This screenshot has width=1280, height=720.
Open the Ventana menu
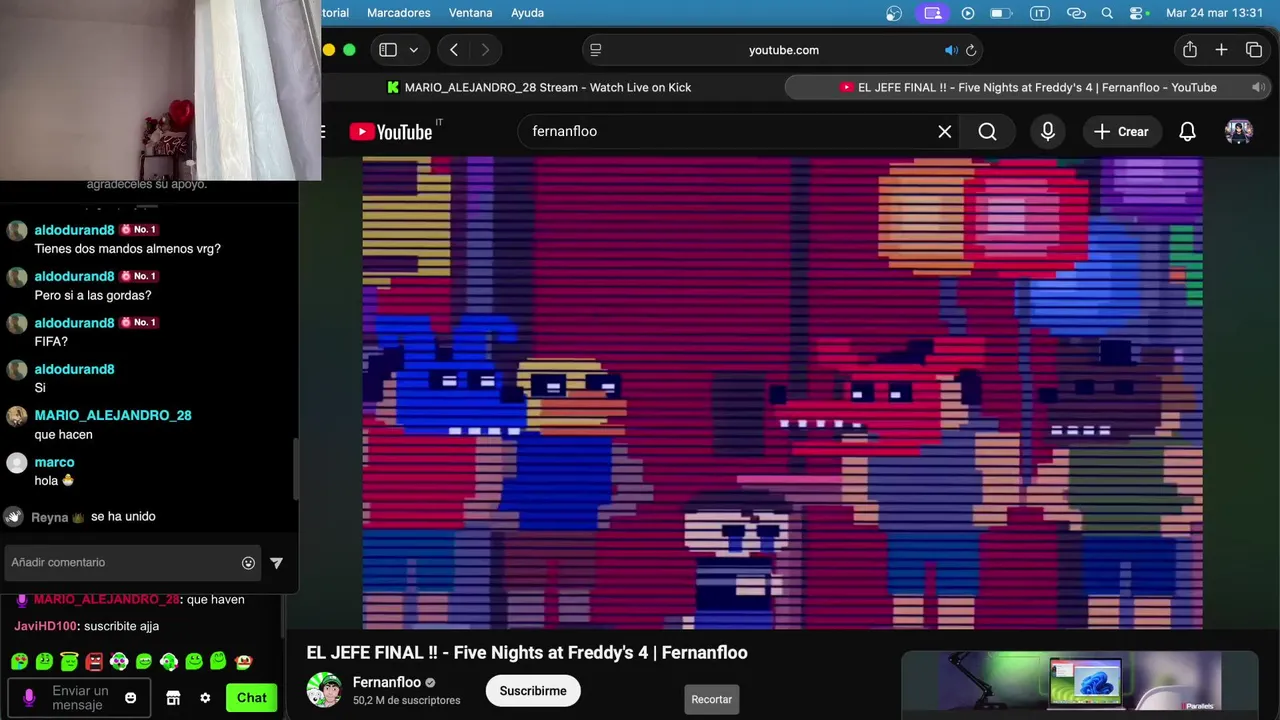(470, 13)
